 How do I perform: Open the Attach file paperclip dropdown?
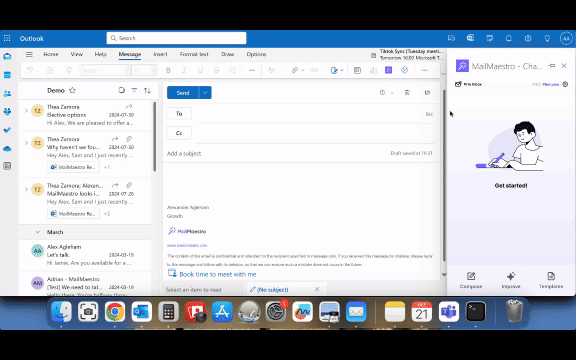pyautogui.click(x=298, y=70)
